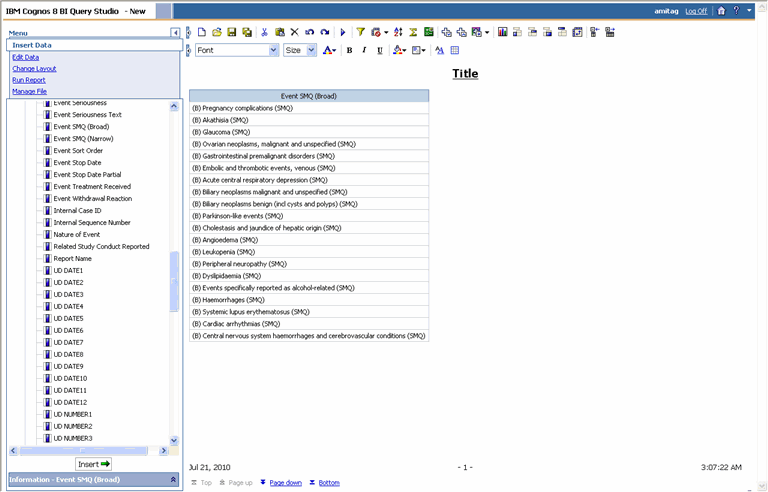This screenshot has height=492, width=768.
Task: Group the selected column
Action: point(517,32)
